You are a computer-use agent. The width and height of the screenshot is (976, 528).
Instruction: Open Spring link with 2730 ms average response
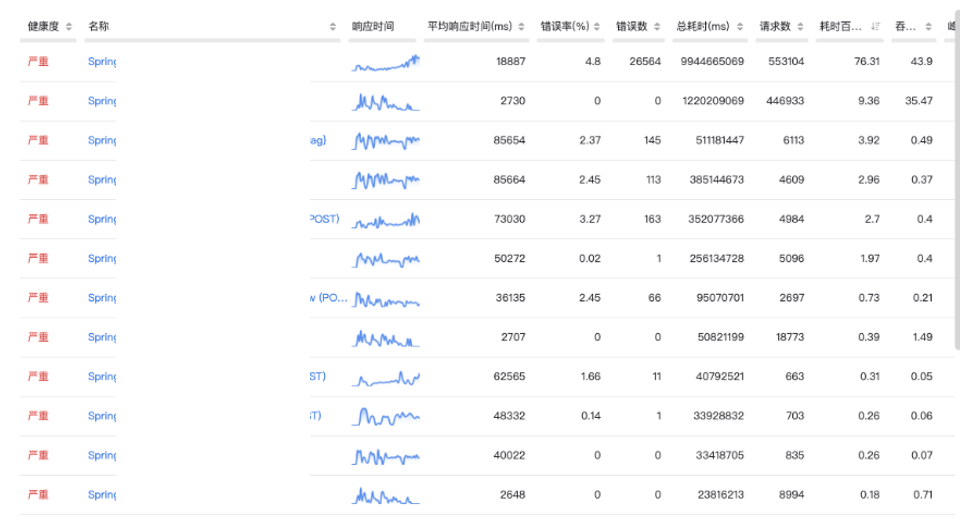pos(102,101)
